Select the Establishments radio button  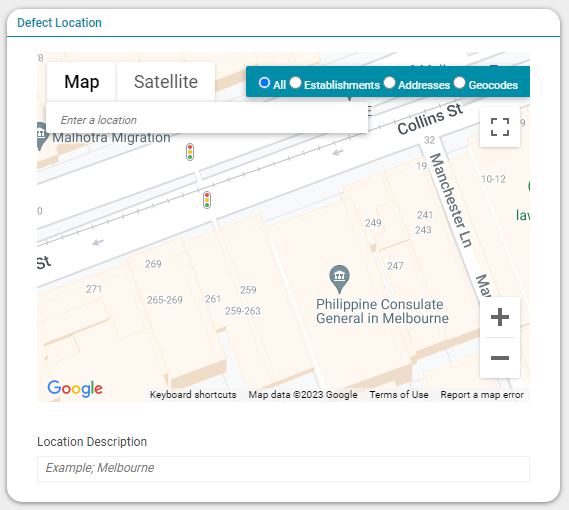pyautogui.click(x=295, y=82)
